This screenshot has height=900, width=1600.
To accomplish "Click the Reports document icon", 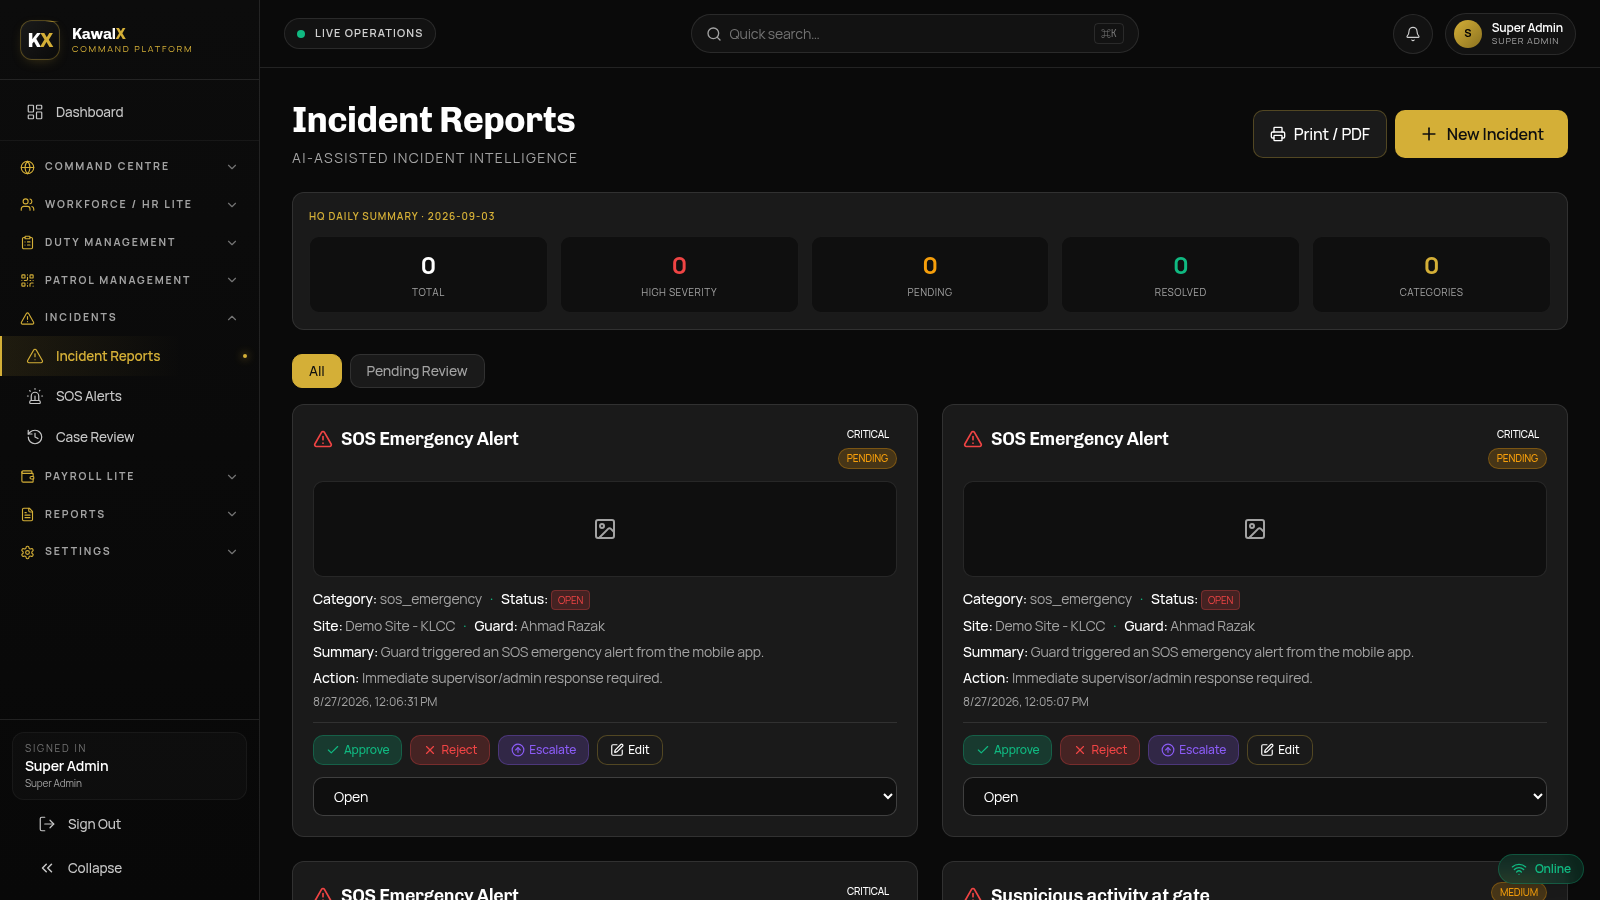I will click(28, 515).
